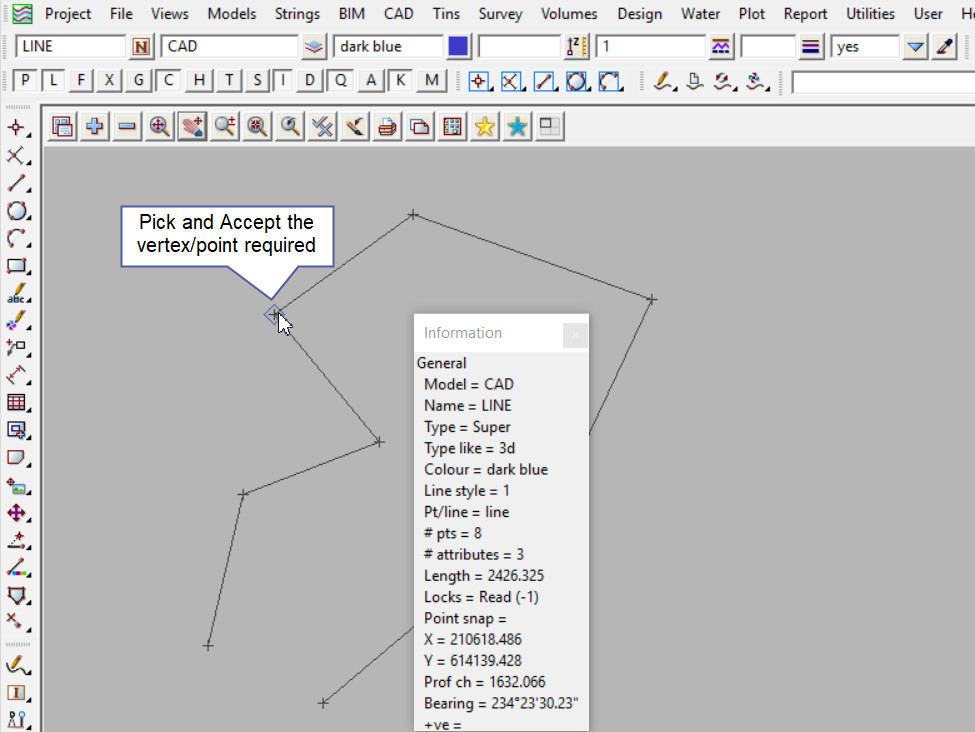Toggle the P snap button
Image resolution: width=975 pixels, height=732 pixels.
(x=26, y=81)
